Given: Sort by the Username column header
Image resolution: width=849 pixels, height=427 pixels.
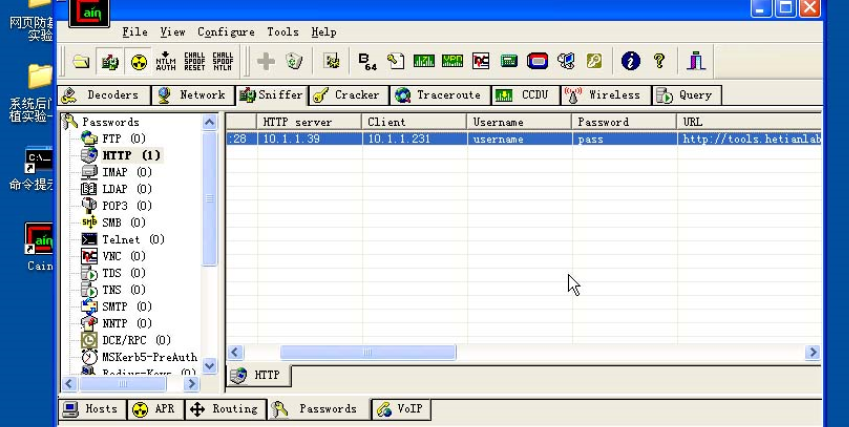Looking at the screenshot, I should [x=519, y=122].
